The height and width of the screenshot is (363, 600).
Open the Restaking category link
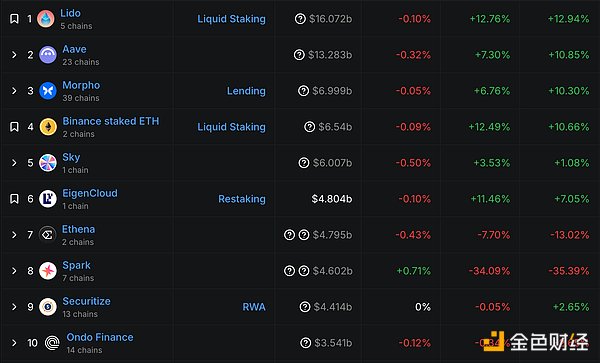pos(242,199)
